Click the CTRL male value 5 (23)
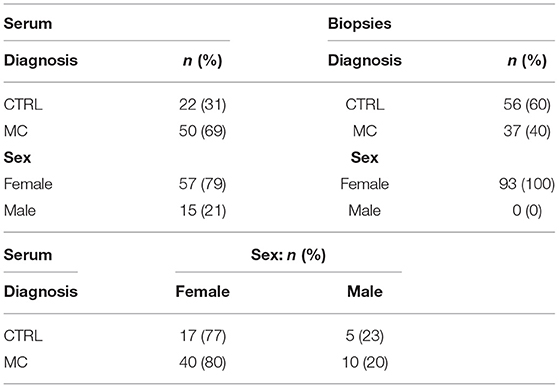This screenshot has height=388, width=559. [x=364, y=336]
